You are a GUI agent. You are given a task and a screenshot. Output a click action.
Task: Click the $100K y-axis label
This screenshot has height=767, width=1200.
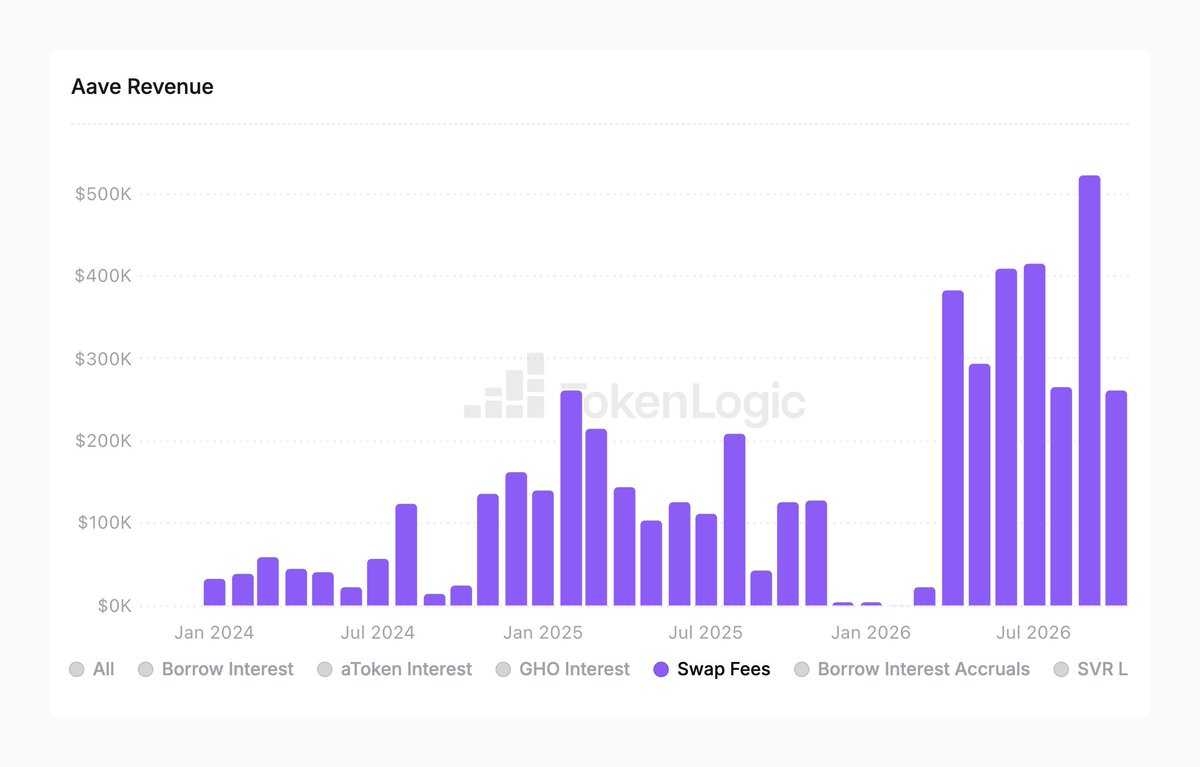click(103, 523)
